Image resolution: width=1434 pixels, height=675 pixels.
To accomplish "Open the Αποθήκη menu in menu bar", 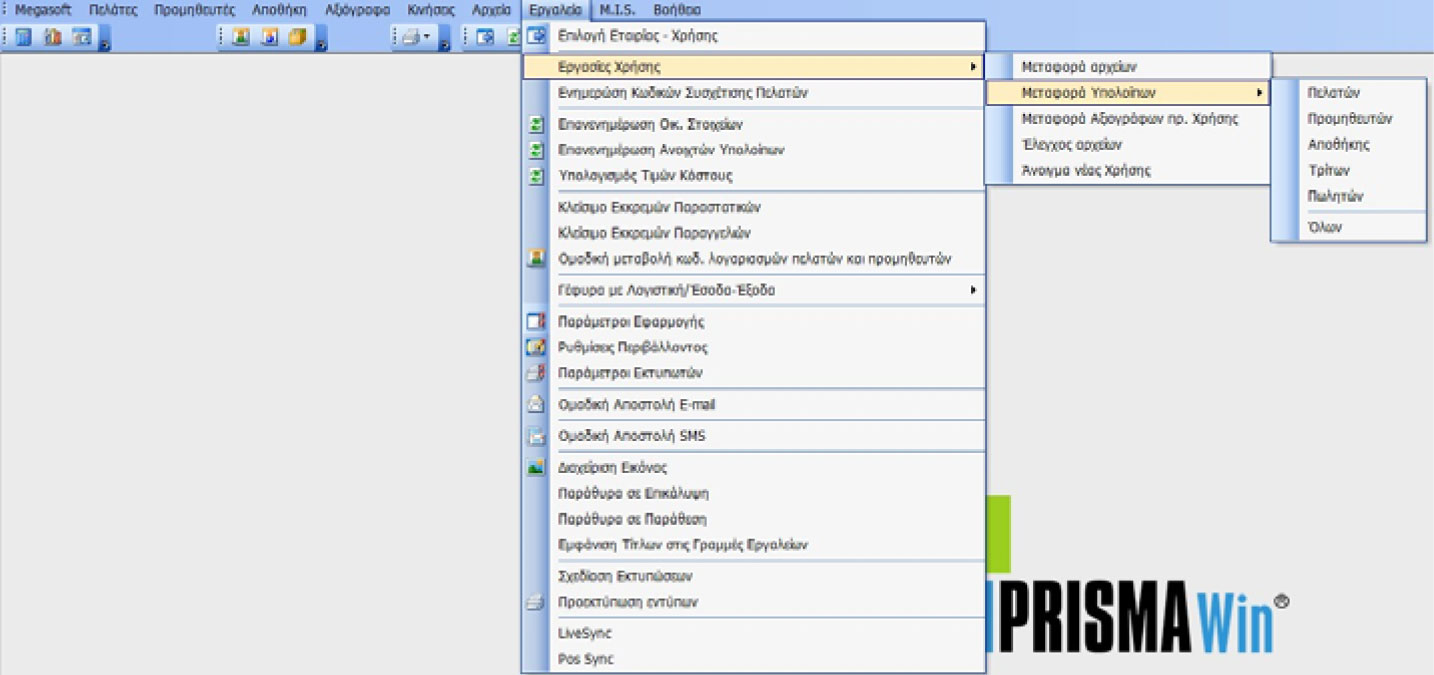I will (279, 10).
